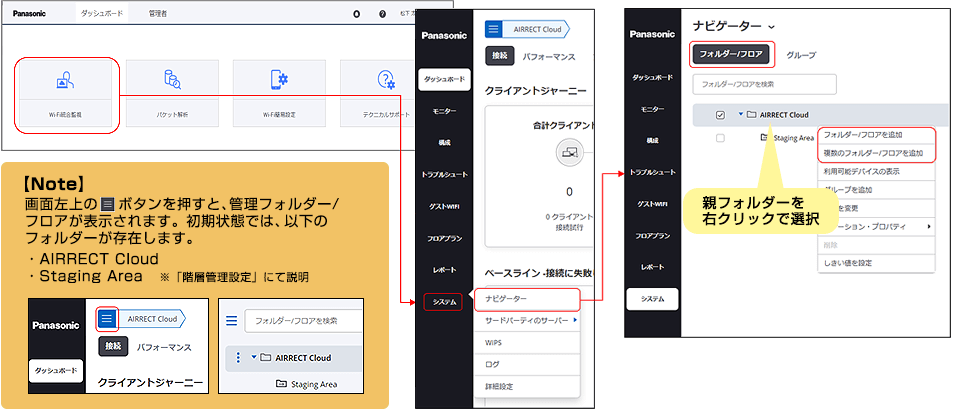Click レポート in the ナビゲーター panel sidebar
Viewport: 969px width, 409px height.
pos(653,267)
